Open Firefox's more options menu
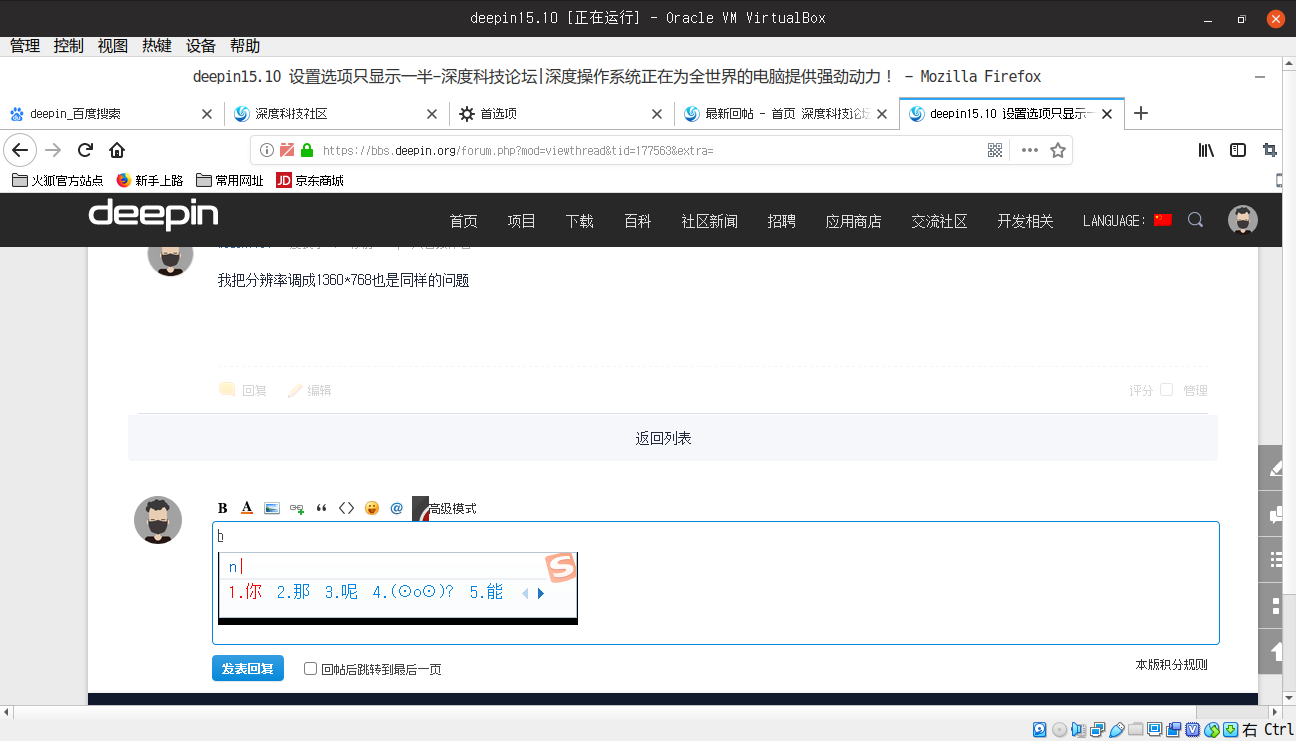Screen dimensions: 1296x741 pos(1029,150)
